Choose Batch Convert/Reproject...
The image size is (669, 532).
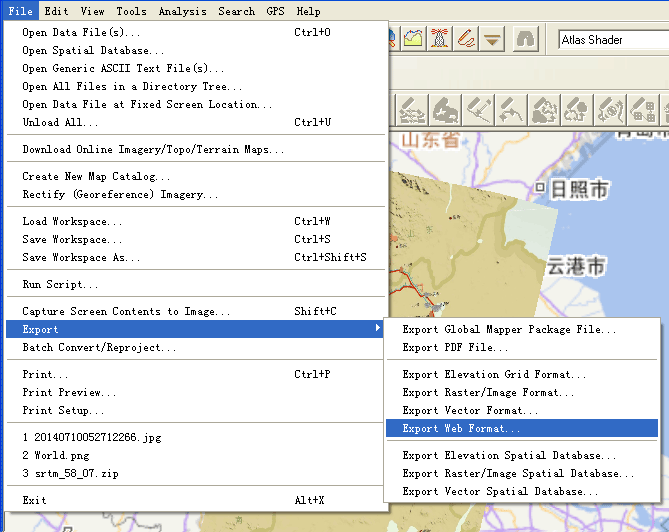[197, 347]
